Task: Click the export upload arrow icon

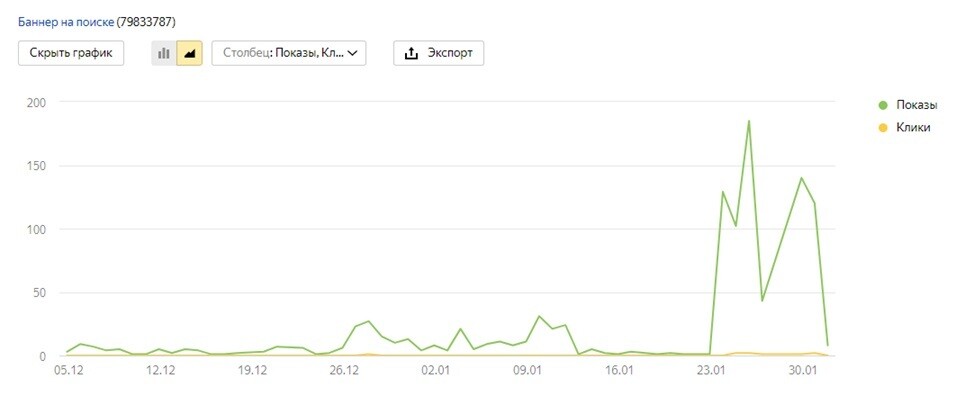Action: (411, 53)
